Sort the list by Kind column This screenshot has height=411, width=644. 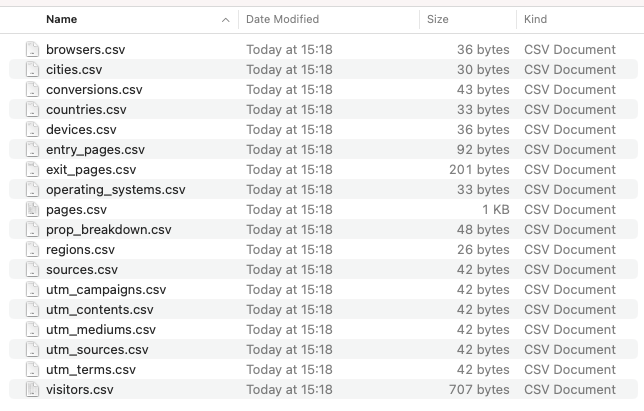point(536,19)
